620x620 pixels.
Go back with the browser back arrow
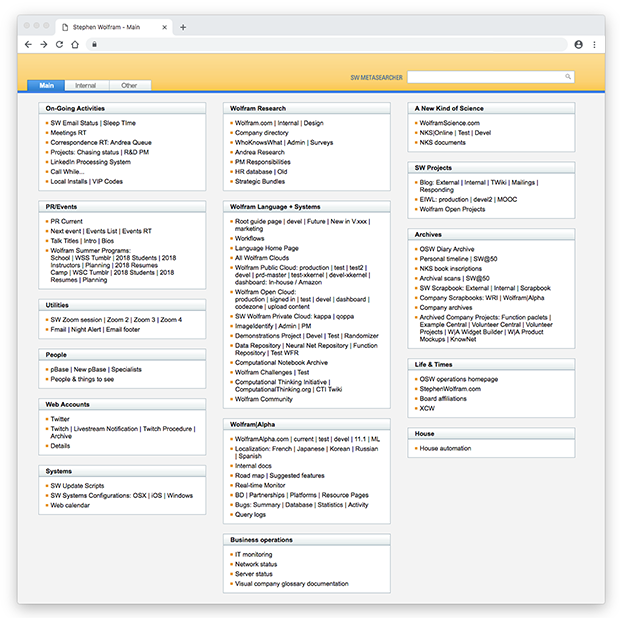pos(28,44)
